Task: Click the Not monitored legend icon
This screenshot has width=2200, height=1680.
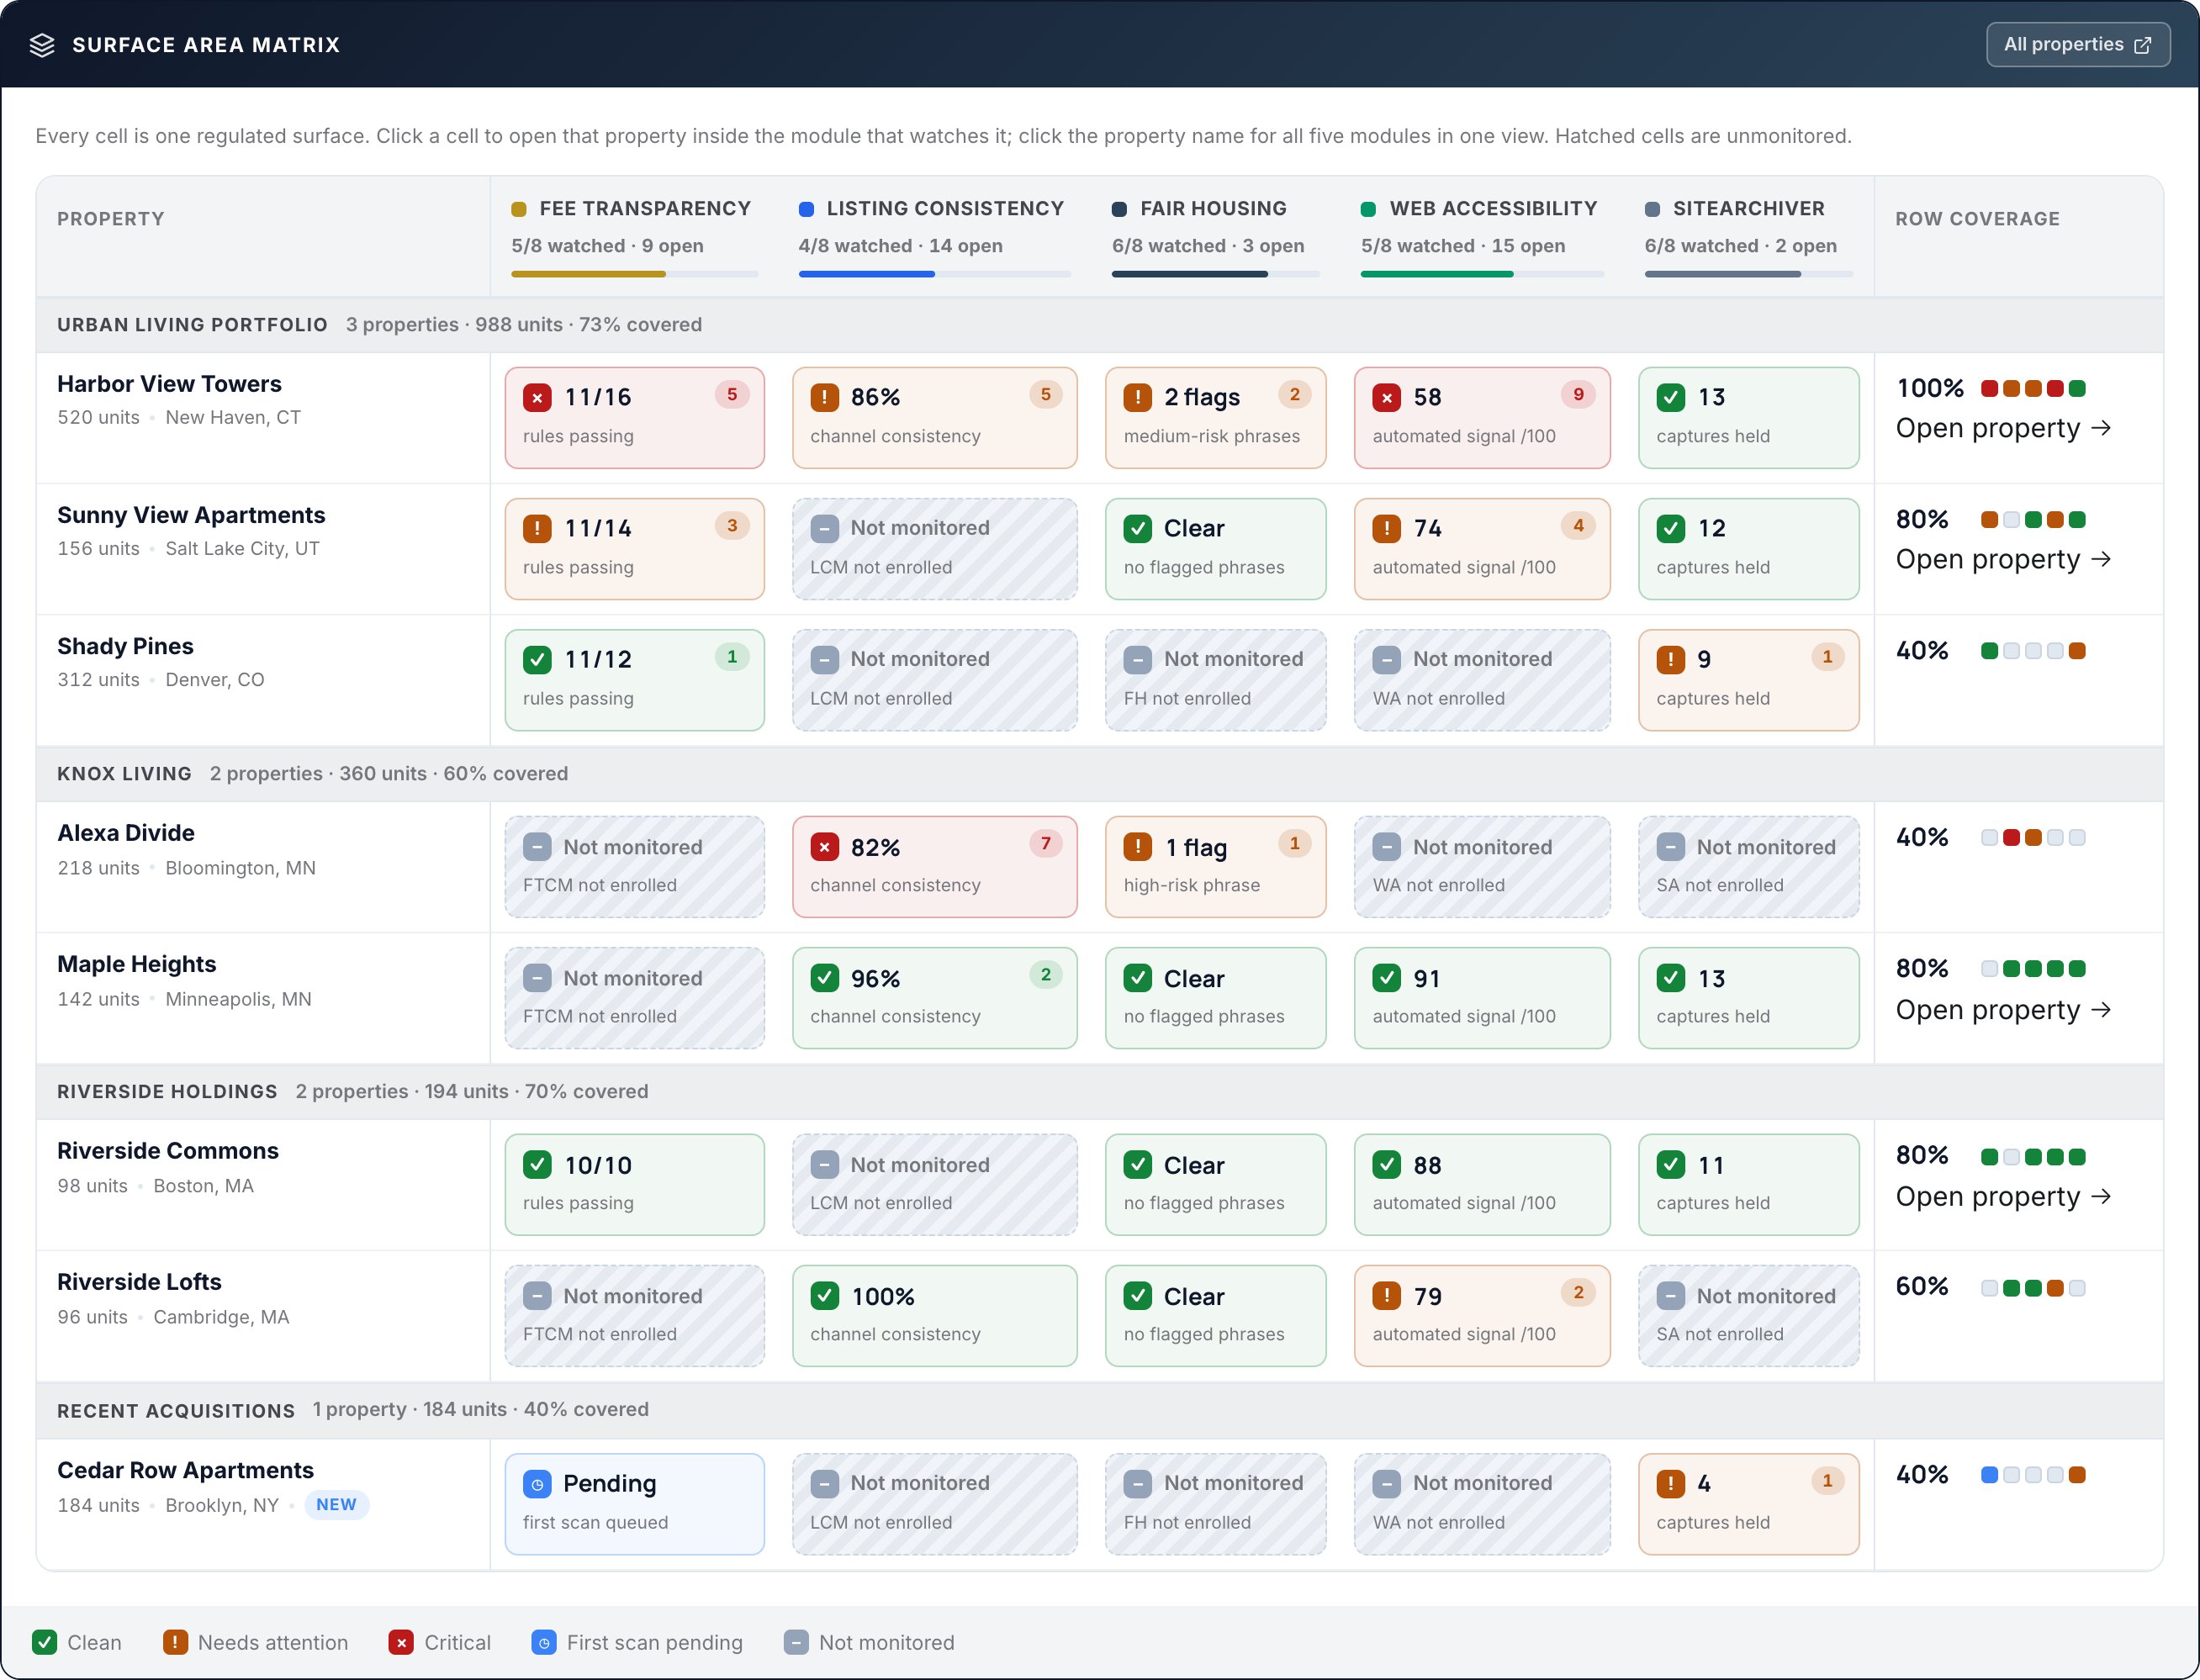Action: click(796, 1643)
